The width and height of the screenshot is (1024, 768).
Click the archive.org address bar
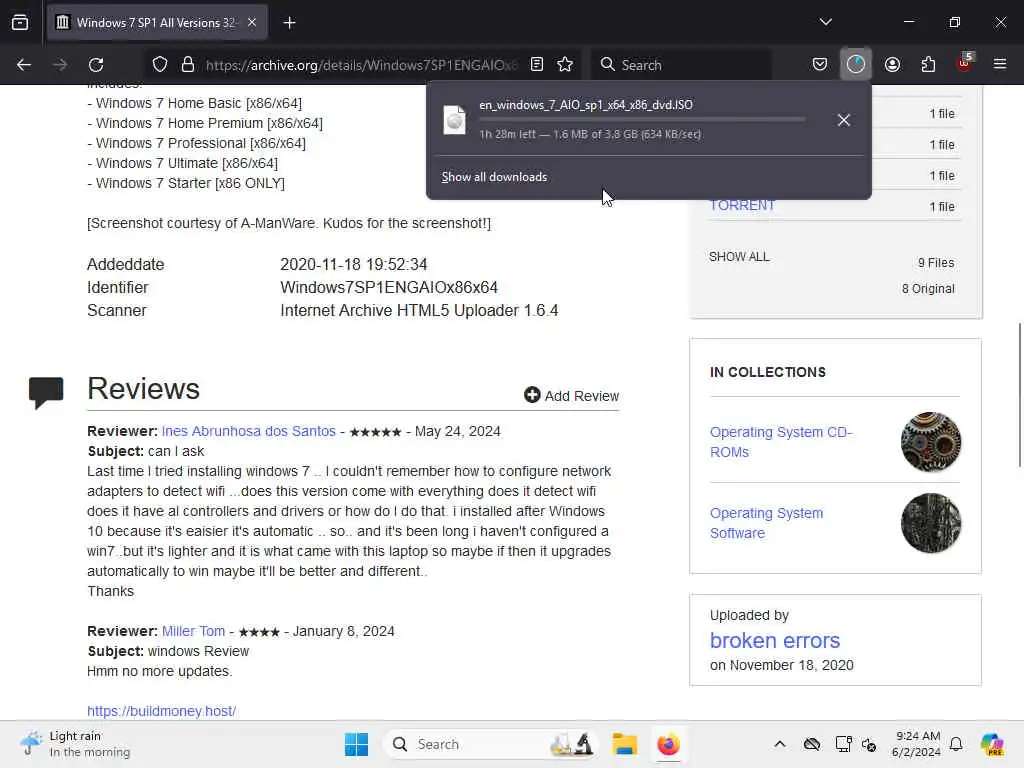[361, 65]
